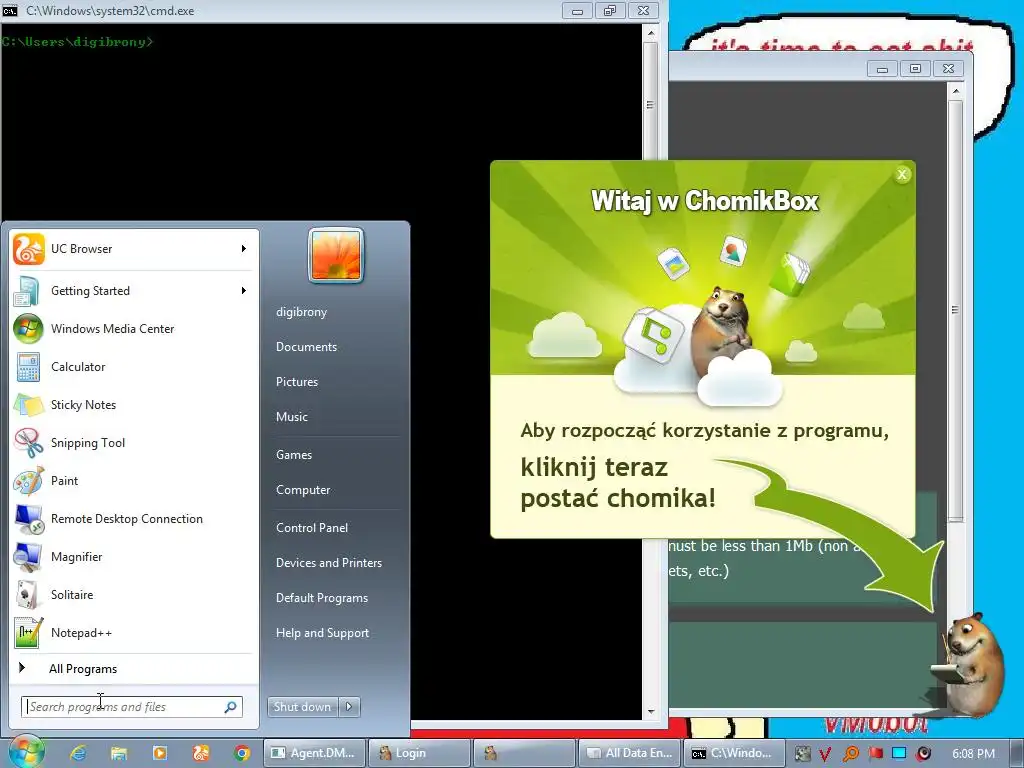Screen dimensions: 1024x768
Task: Switch to Login taskbar window
Action: 420,753
